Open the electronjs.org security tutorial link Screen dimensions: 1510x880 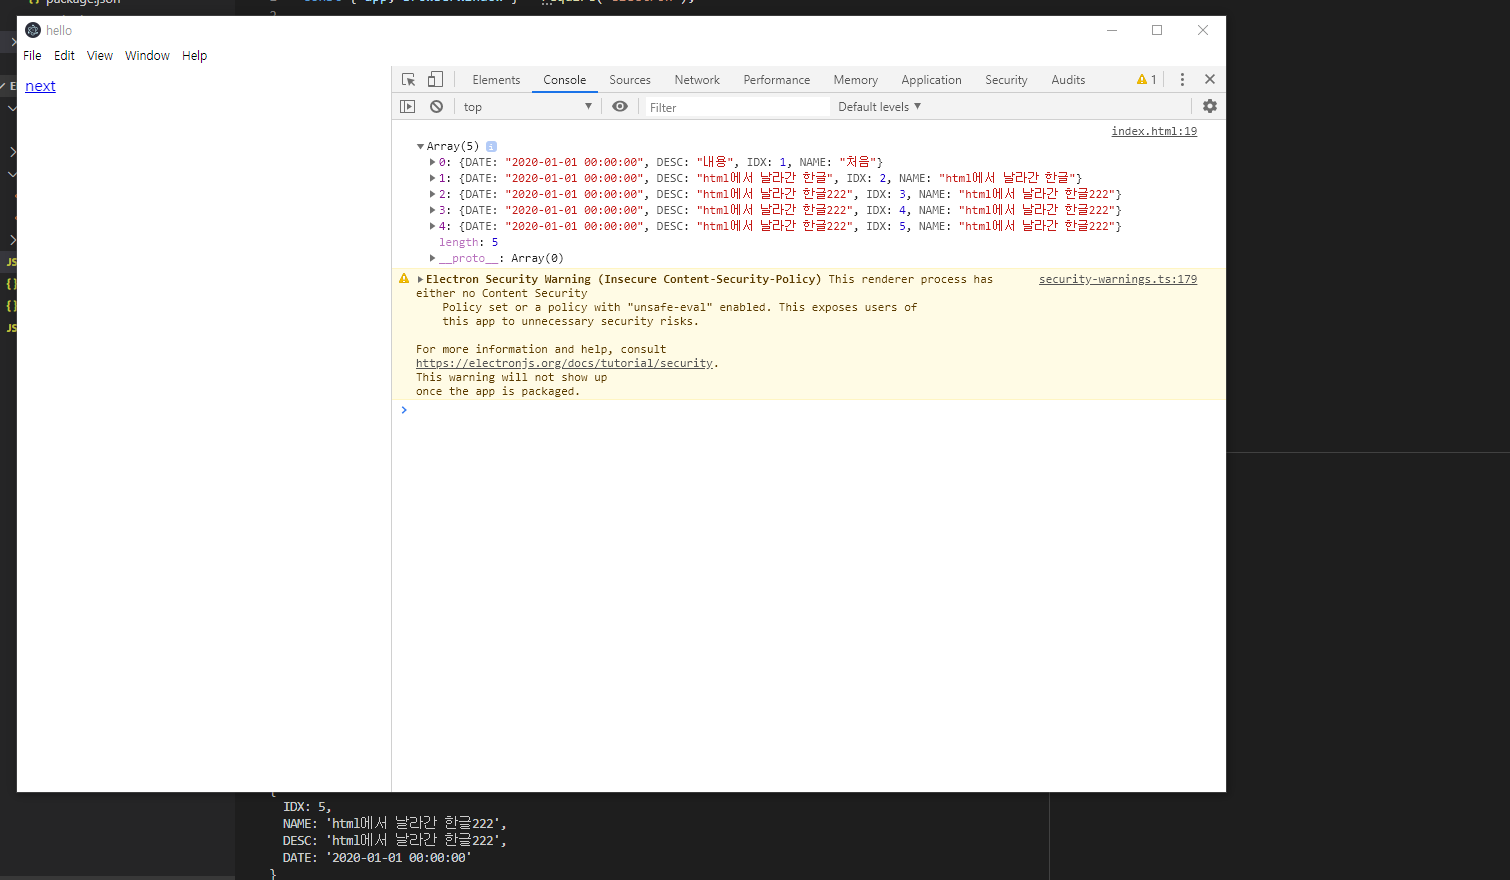point(565,364)
